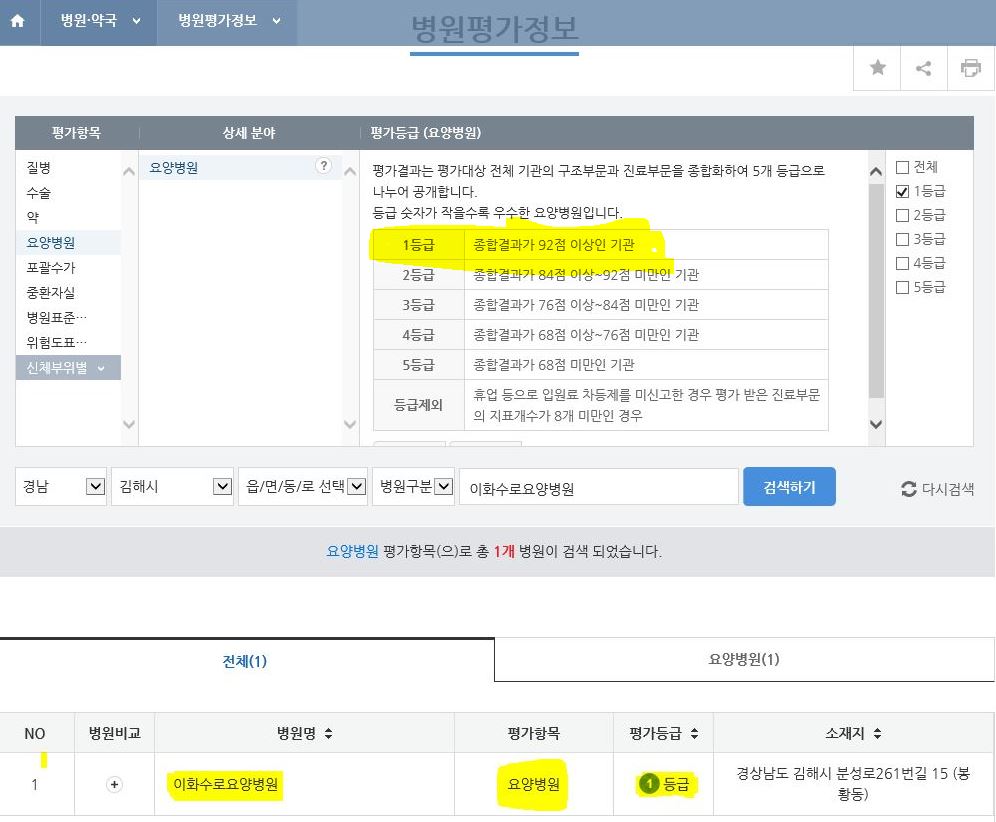The width and height of the screenshot is (996, 822).
Task: Open help question mark beside 요양병원
Action: 323,166
